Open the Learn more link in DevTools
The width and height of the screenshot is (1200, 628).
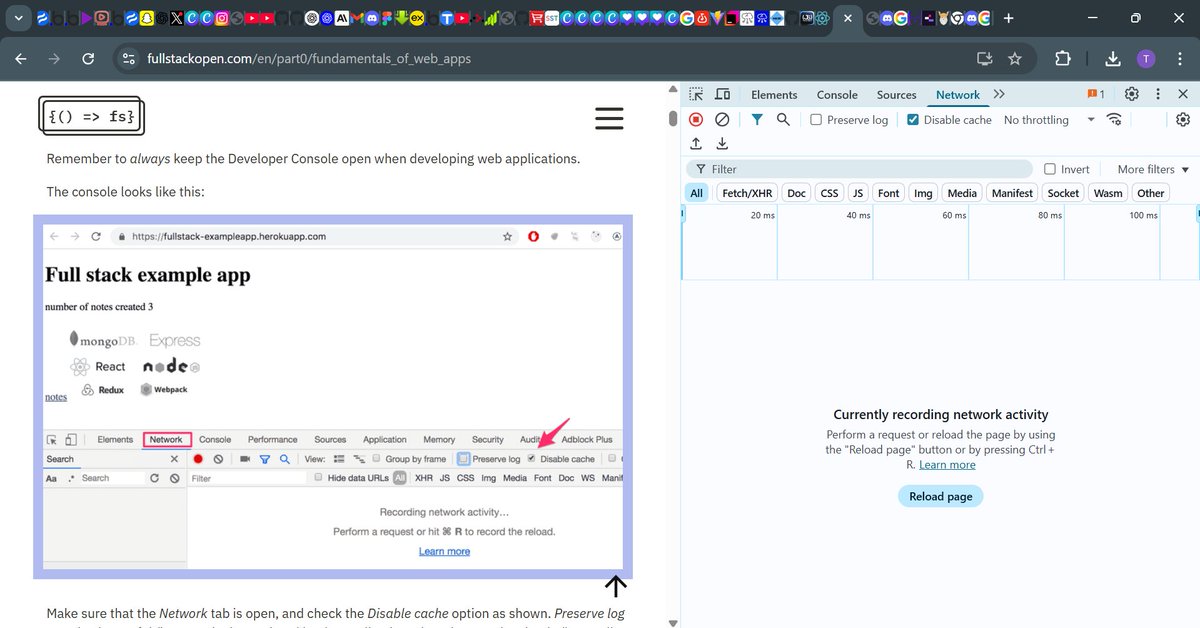[947, 464]
